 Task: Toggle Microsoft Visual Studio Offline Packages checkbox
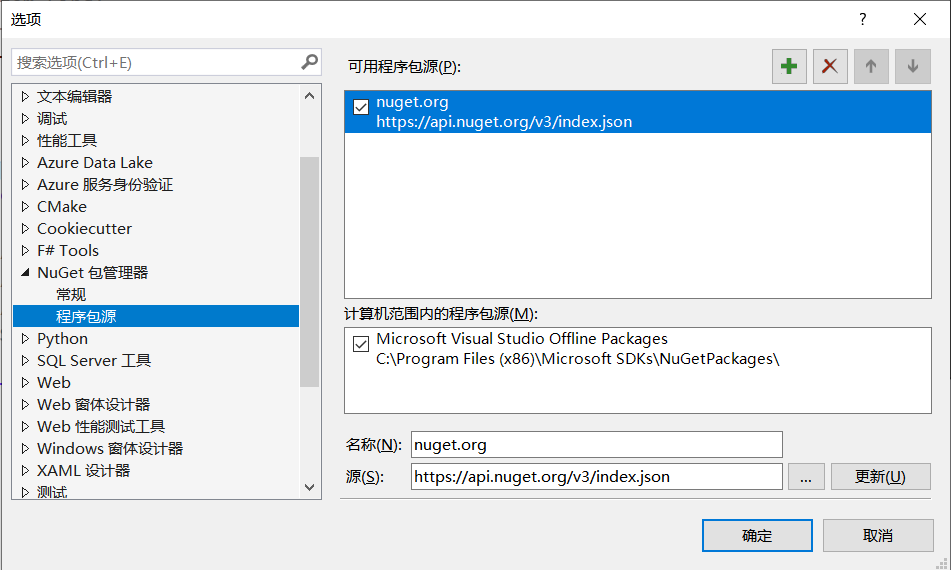(x=361, y=344)
